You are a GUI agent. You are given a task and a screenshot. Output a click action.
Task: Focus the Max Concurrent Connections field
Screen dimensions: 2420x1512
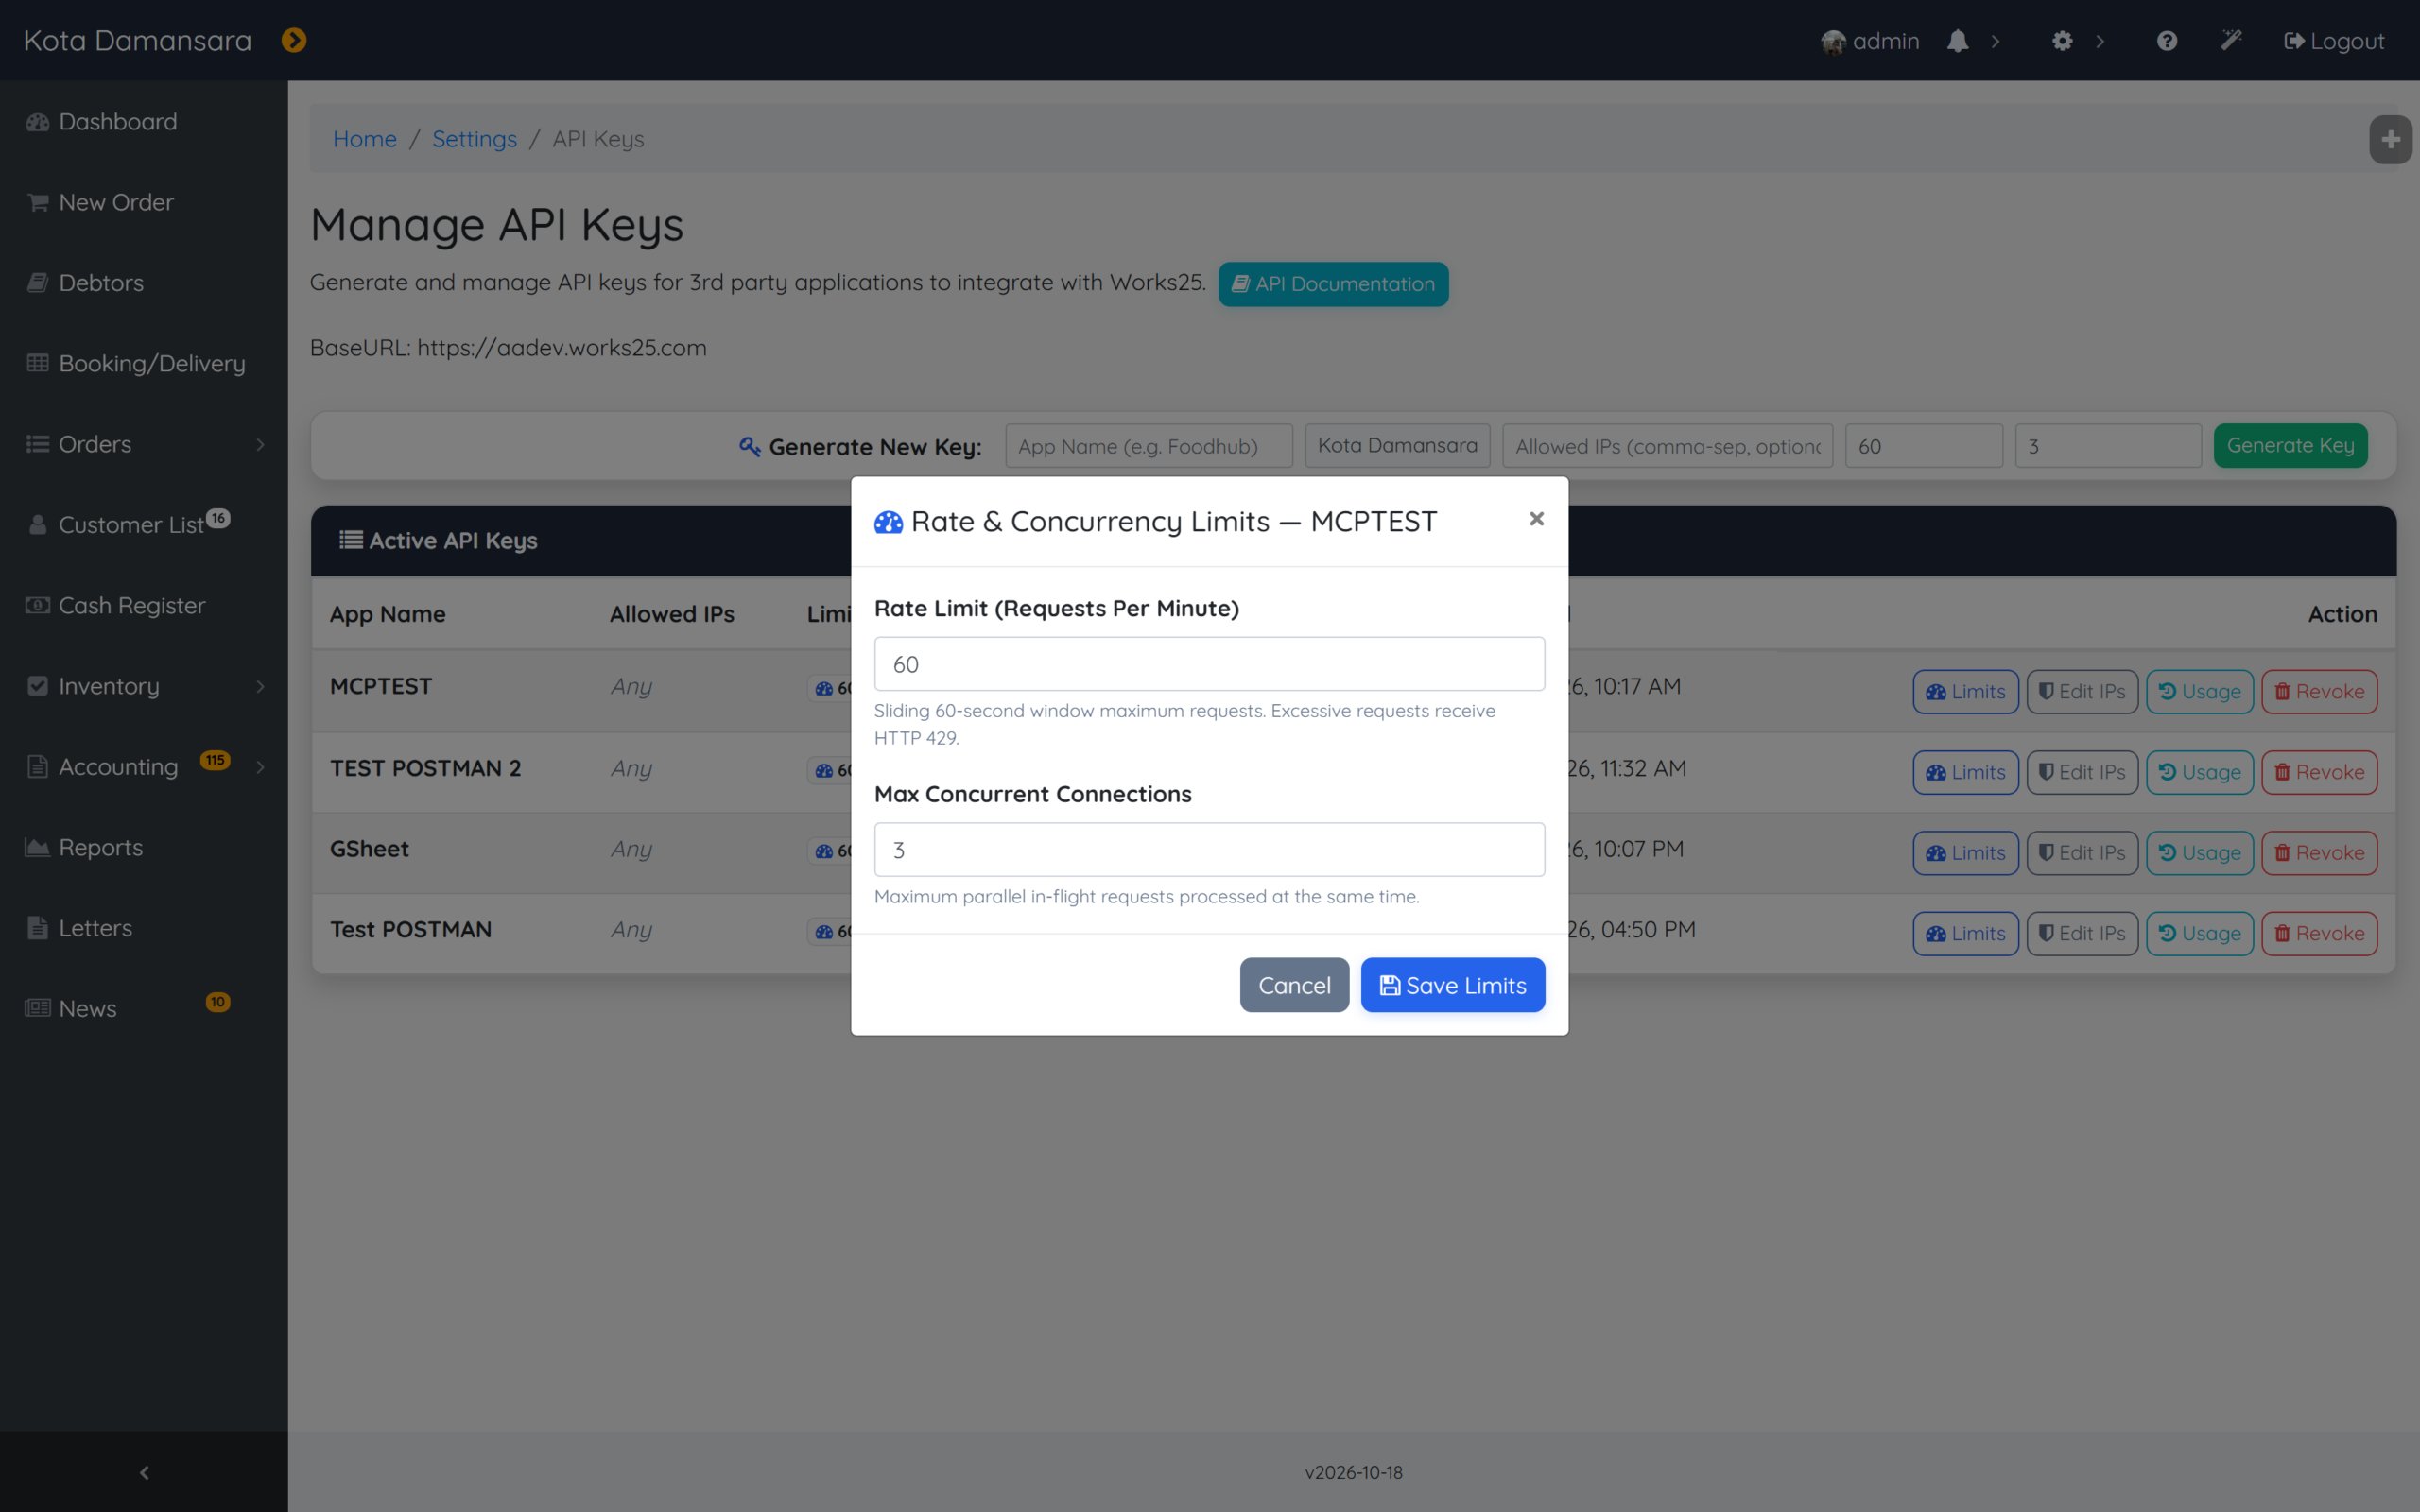click(1209, 850)
